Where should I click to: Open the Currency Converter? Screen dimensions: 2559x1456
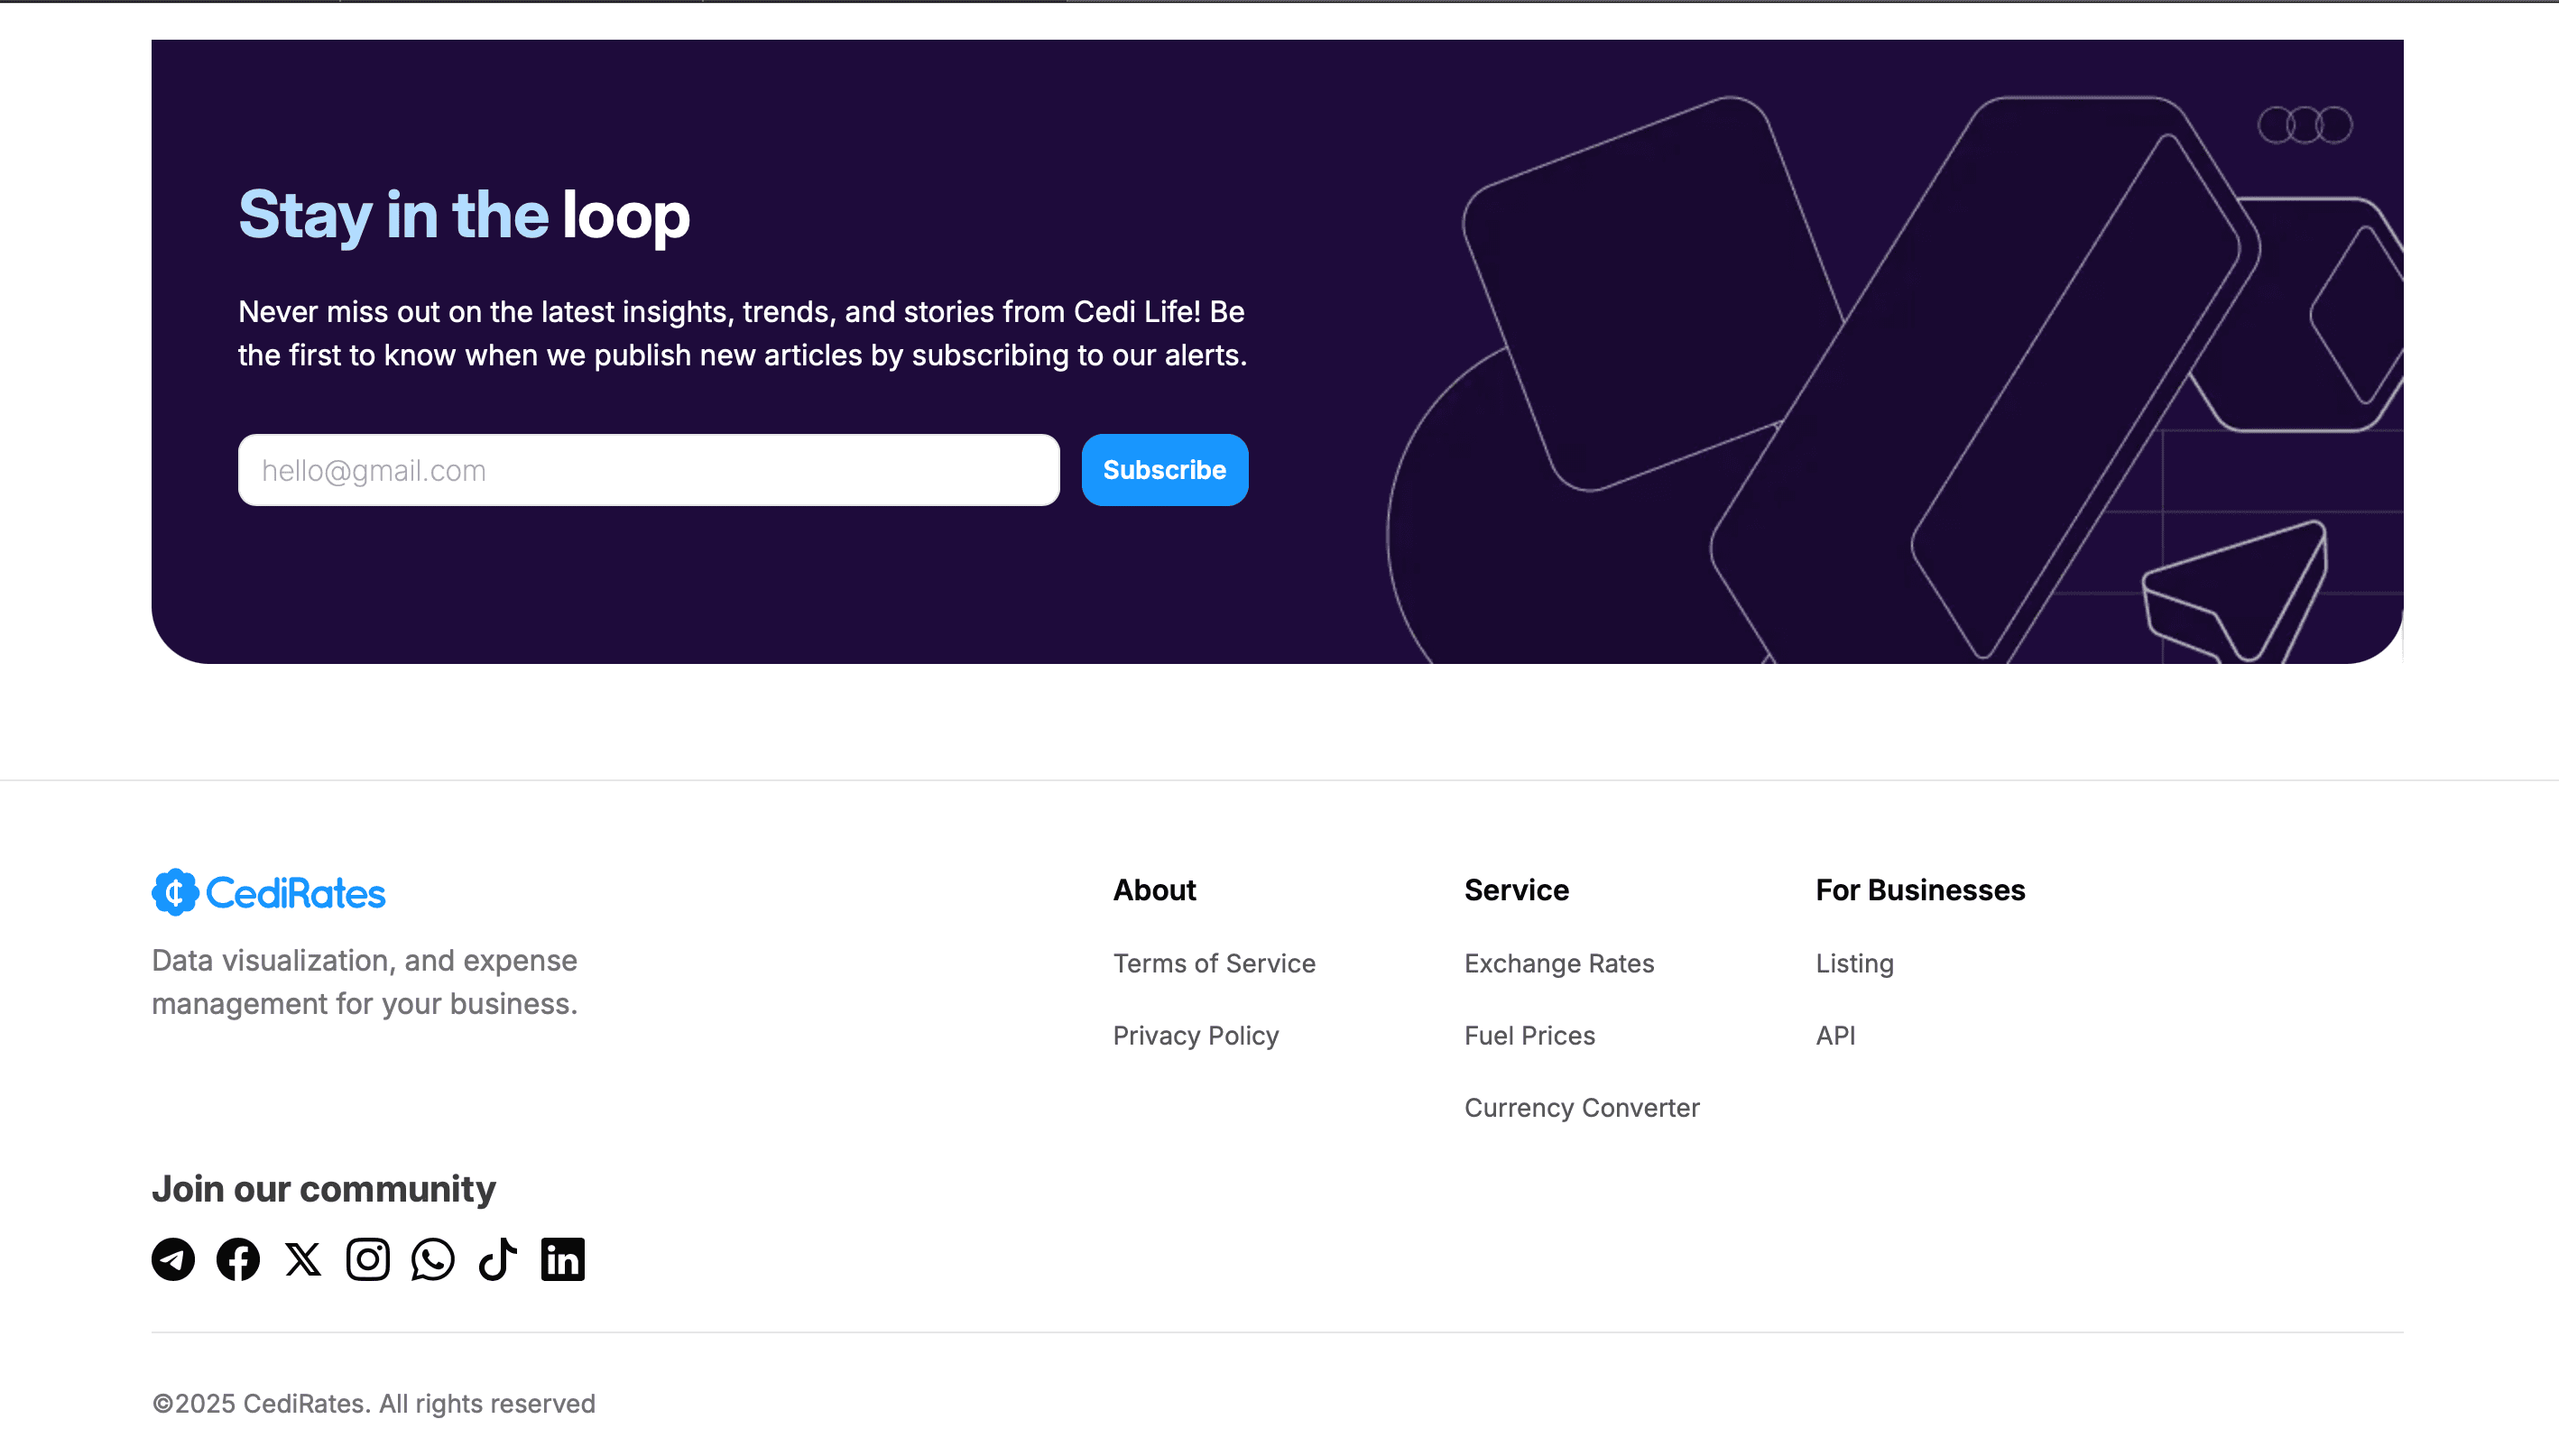pyautogui.click(x=1581, y=1107)
